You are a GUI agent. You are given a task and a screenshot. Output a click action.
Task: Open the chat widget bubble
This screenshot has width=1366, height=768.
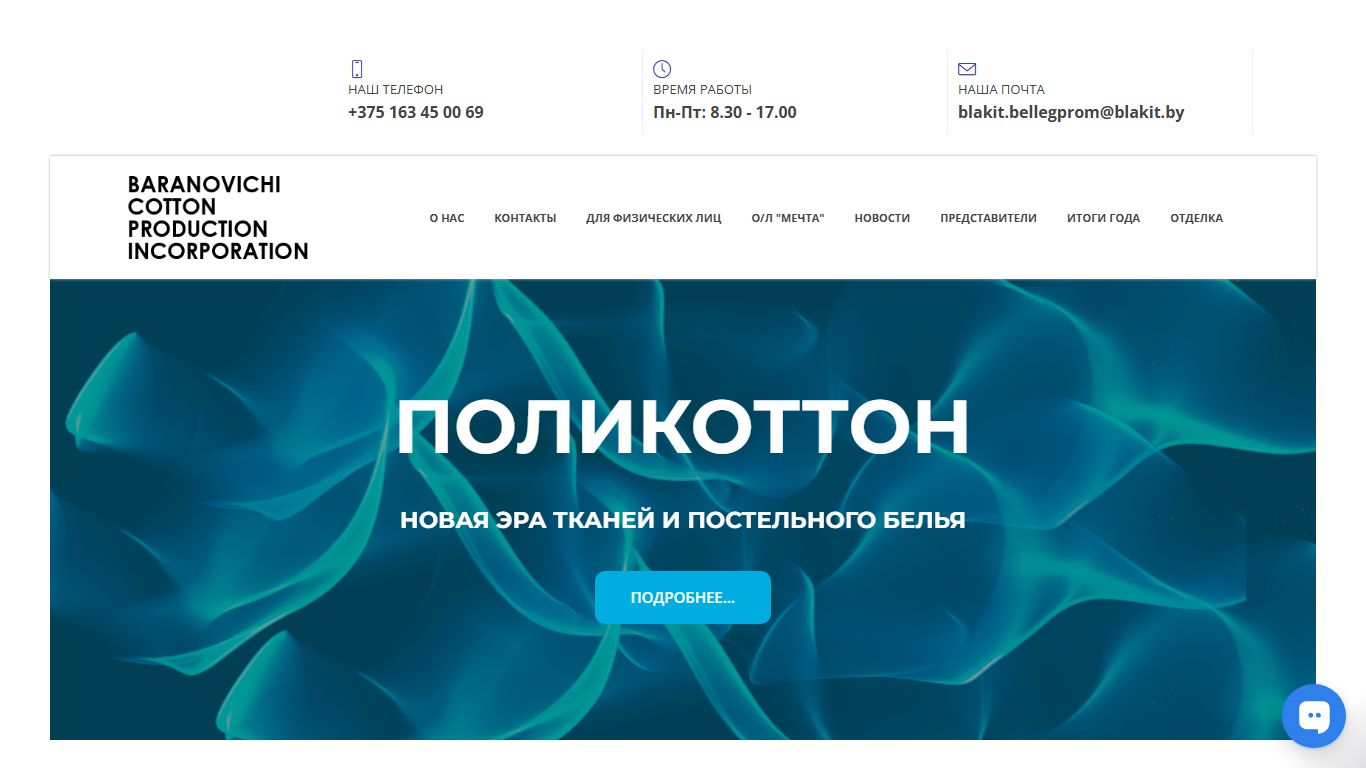(x=1314, y=716)
